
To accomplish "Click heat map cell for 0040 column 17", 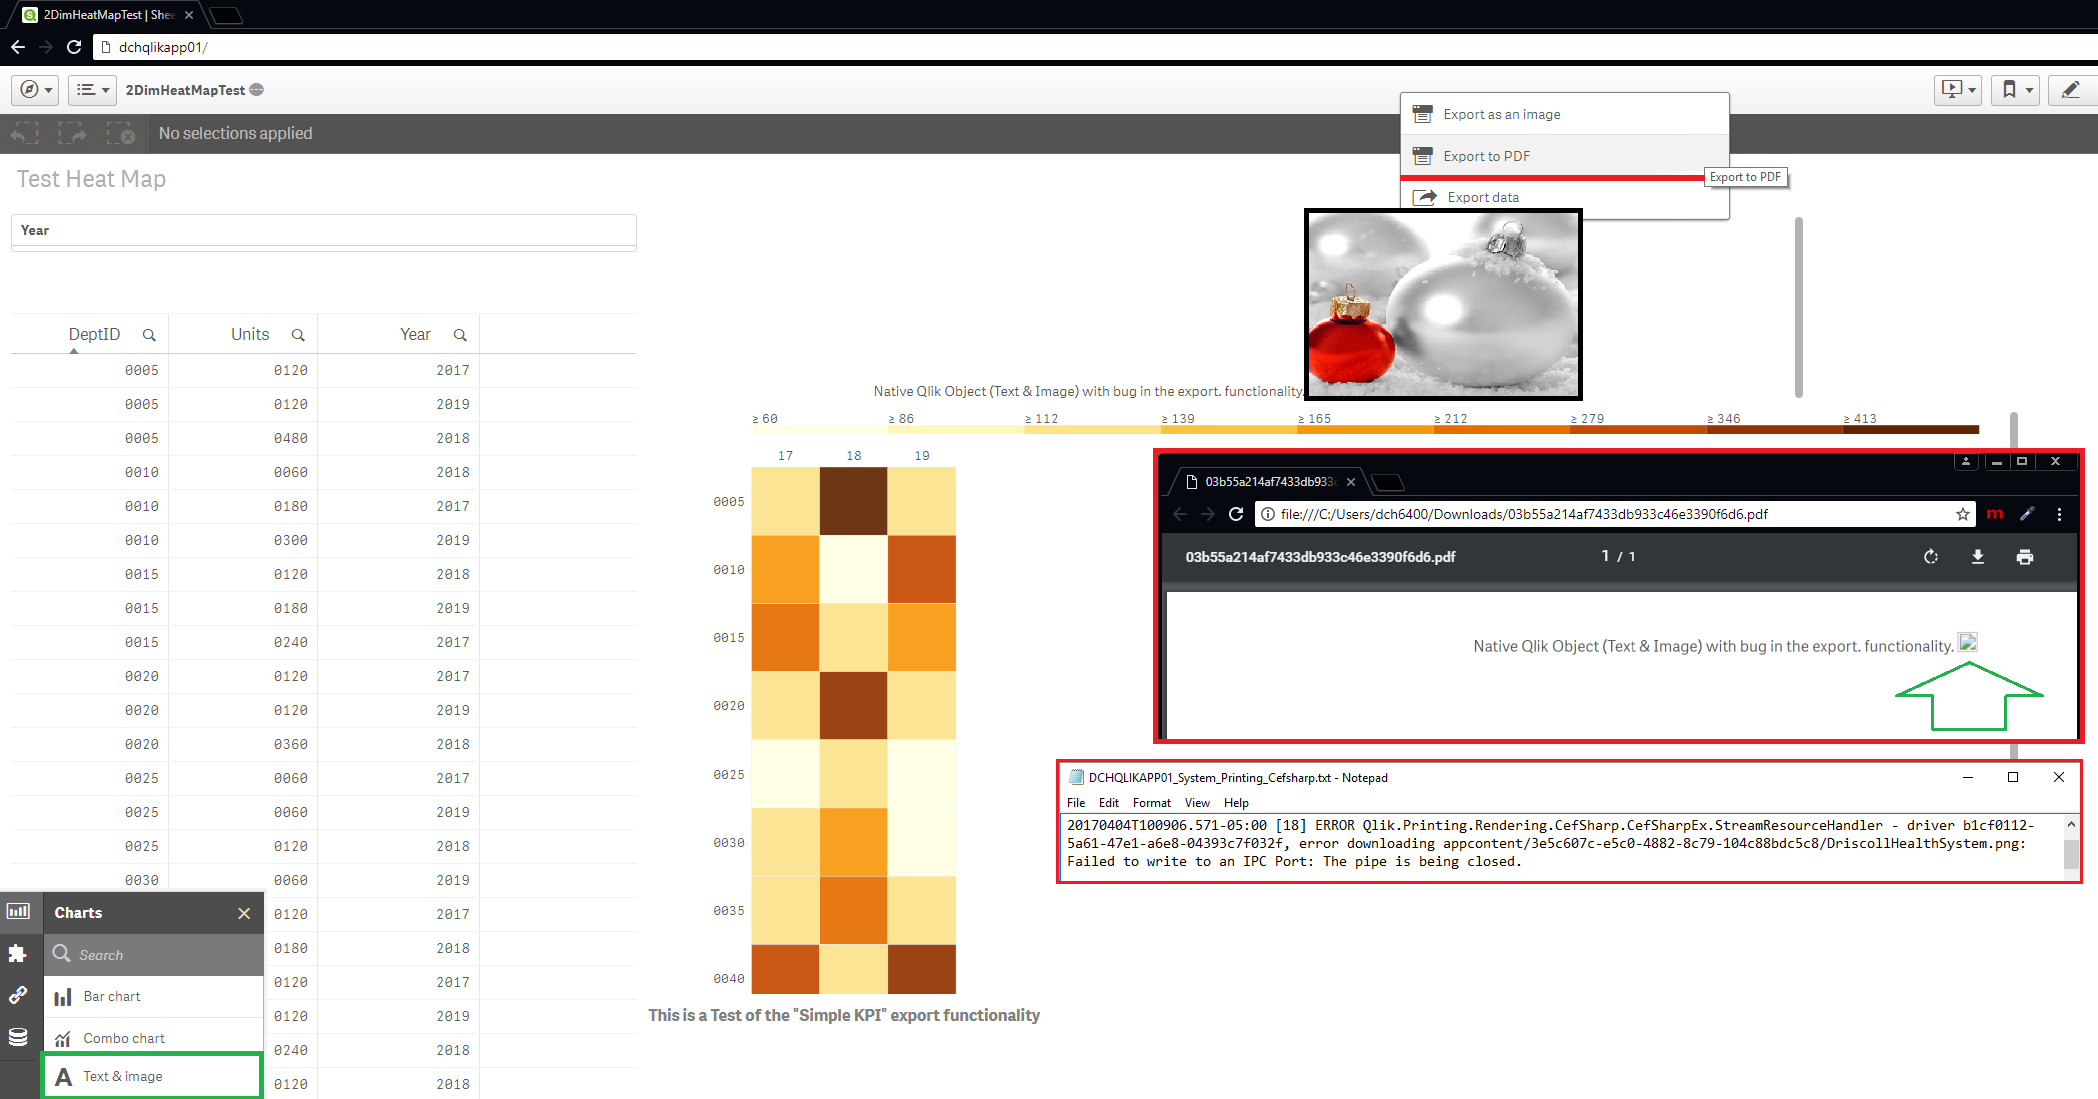I will click(786, 969).
